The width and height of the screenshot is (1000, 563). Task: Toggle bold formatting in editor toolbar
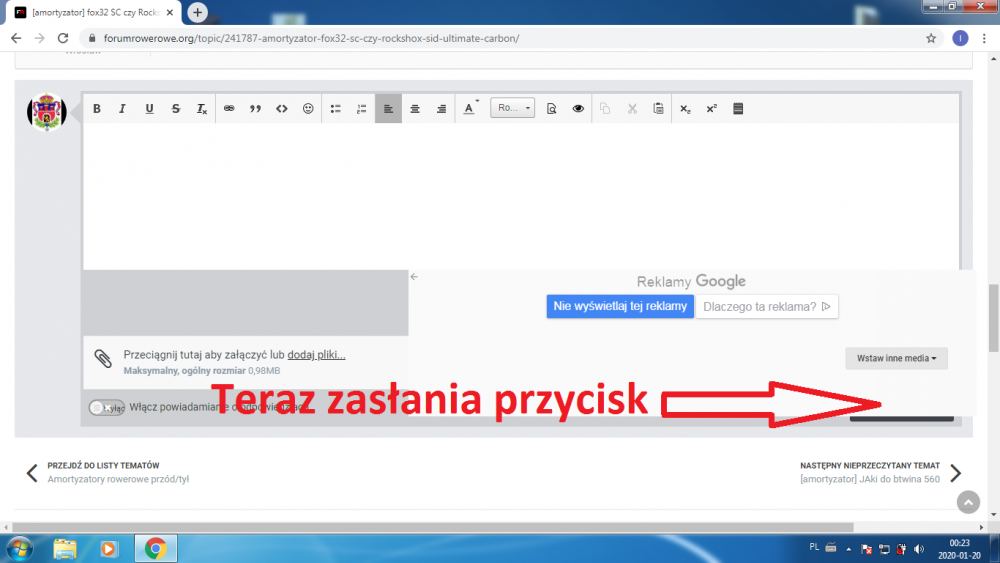(97, 109)
